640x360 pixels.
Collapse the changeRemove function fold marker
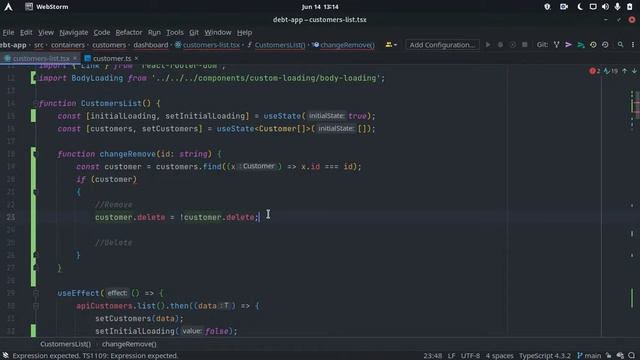[x=36, y=154]
